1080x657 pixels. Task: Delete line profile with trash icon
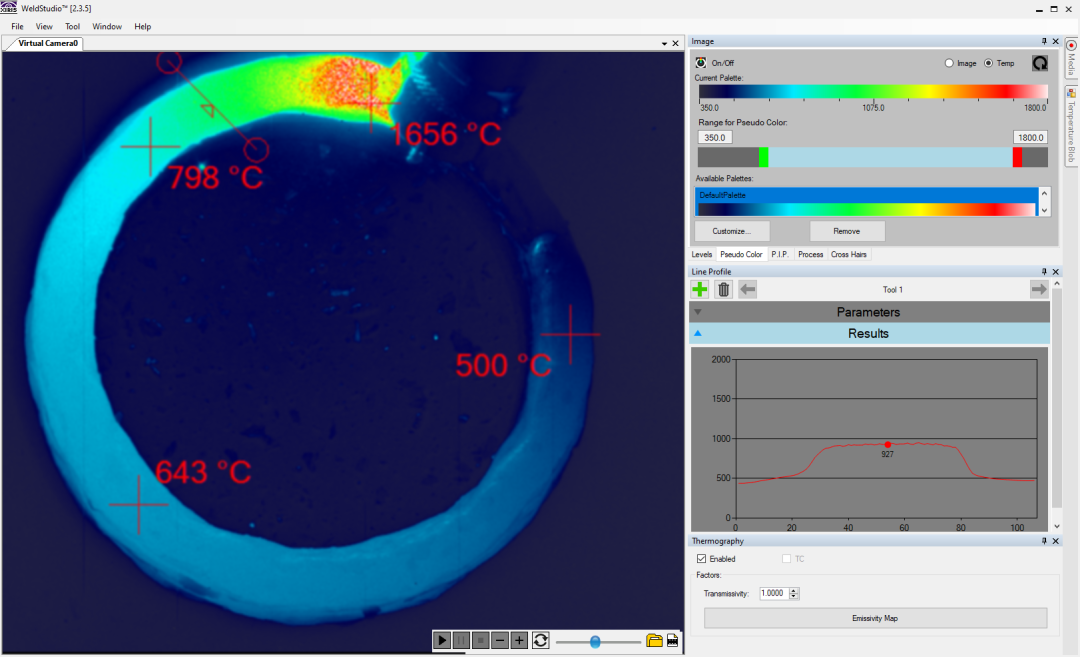pos(723,290)
